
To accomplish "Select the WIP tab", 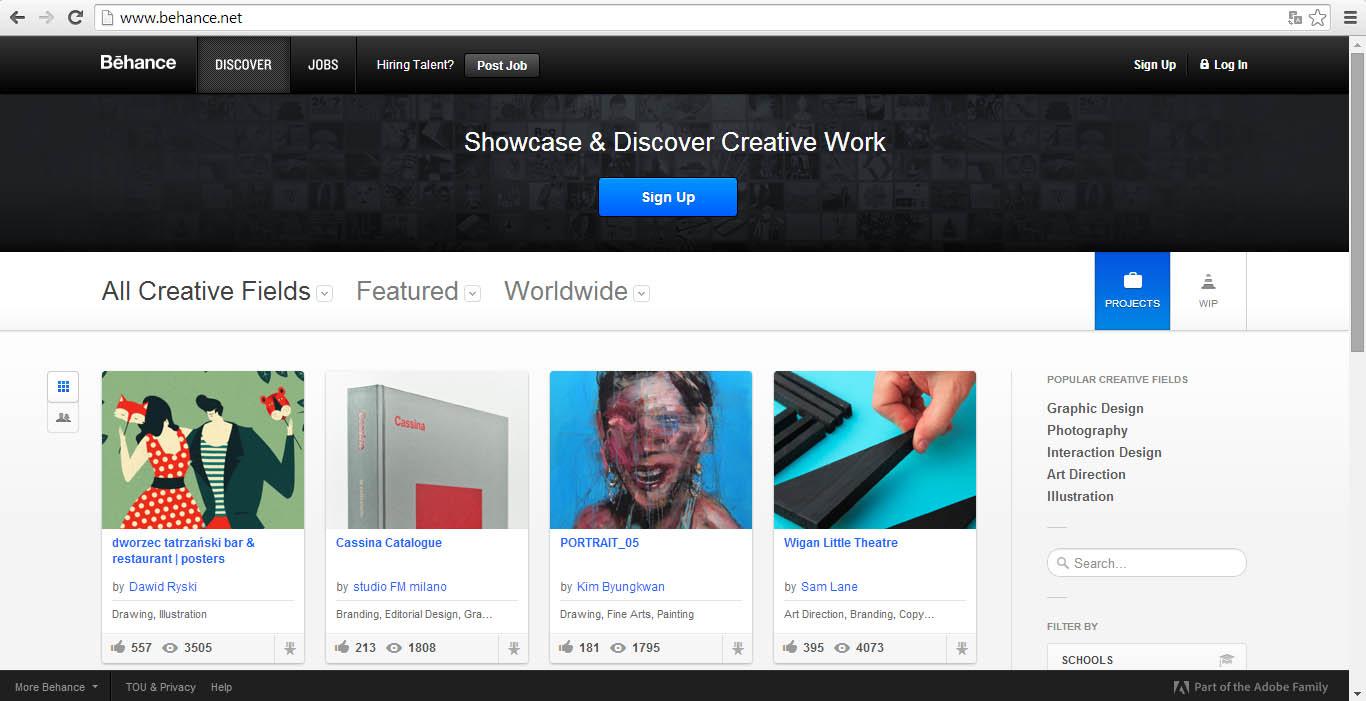I will 1208,291.
